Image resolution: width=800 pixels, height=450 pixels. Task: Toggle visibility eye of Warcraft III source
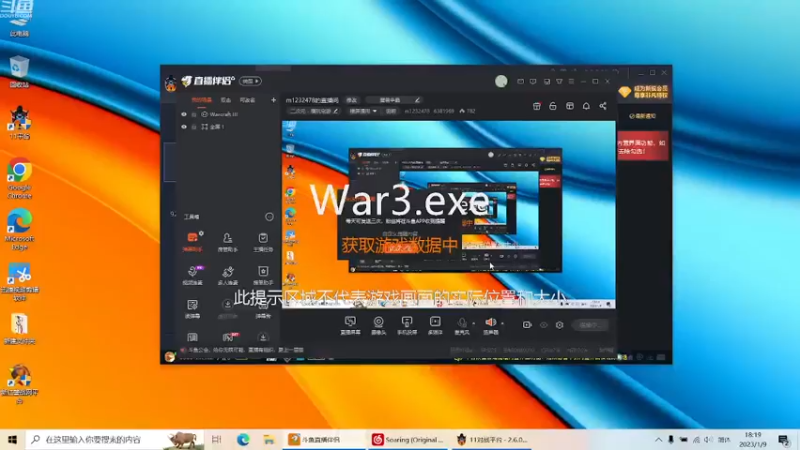pyautogui.click(x=184, y=114)
